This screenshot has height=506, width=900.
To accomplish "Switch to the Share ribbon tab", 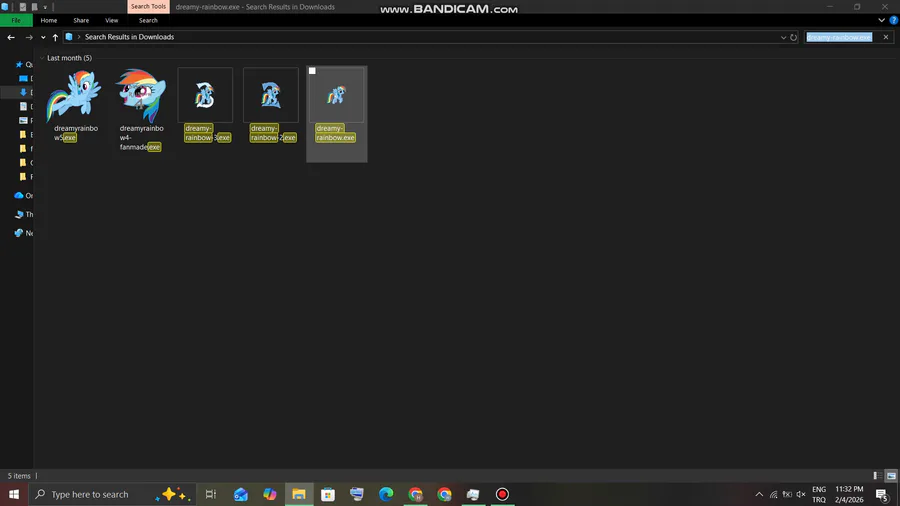I will tap(81, 20).
